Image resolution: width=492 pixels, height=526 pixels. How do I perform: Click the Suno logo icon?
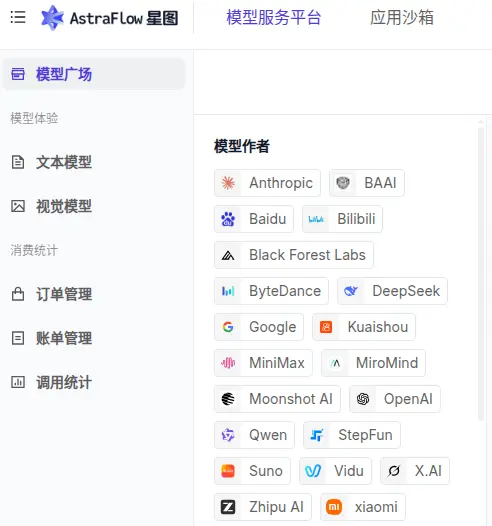[228, 471]
